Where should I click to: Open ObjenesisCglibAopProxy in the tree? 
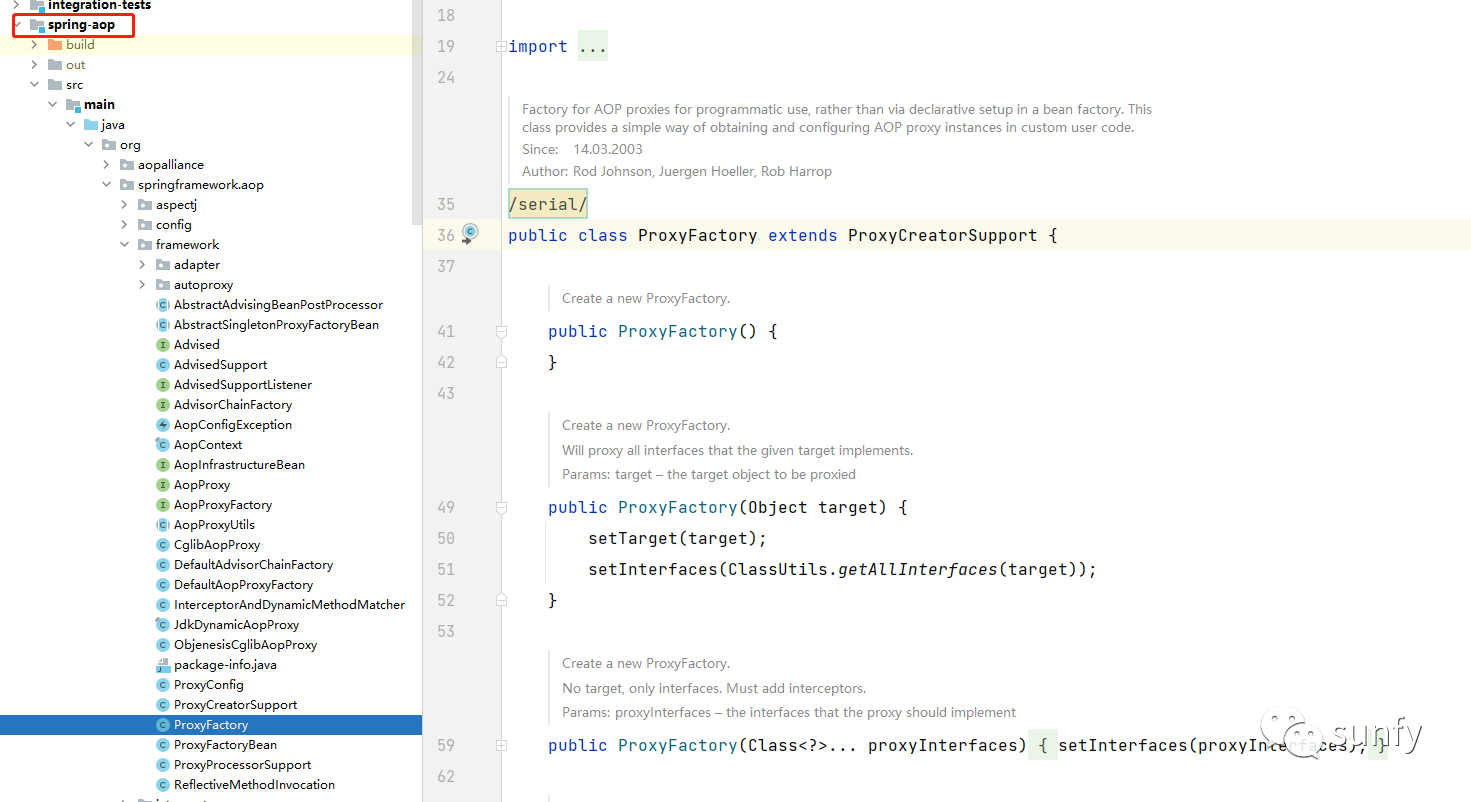coord(245,645)
